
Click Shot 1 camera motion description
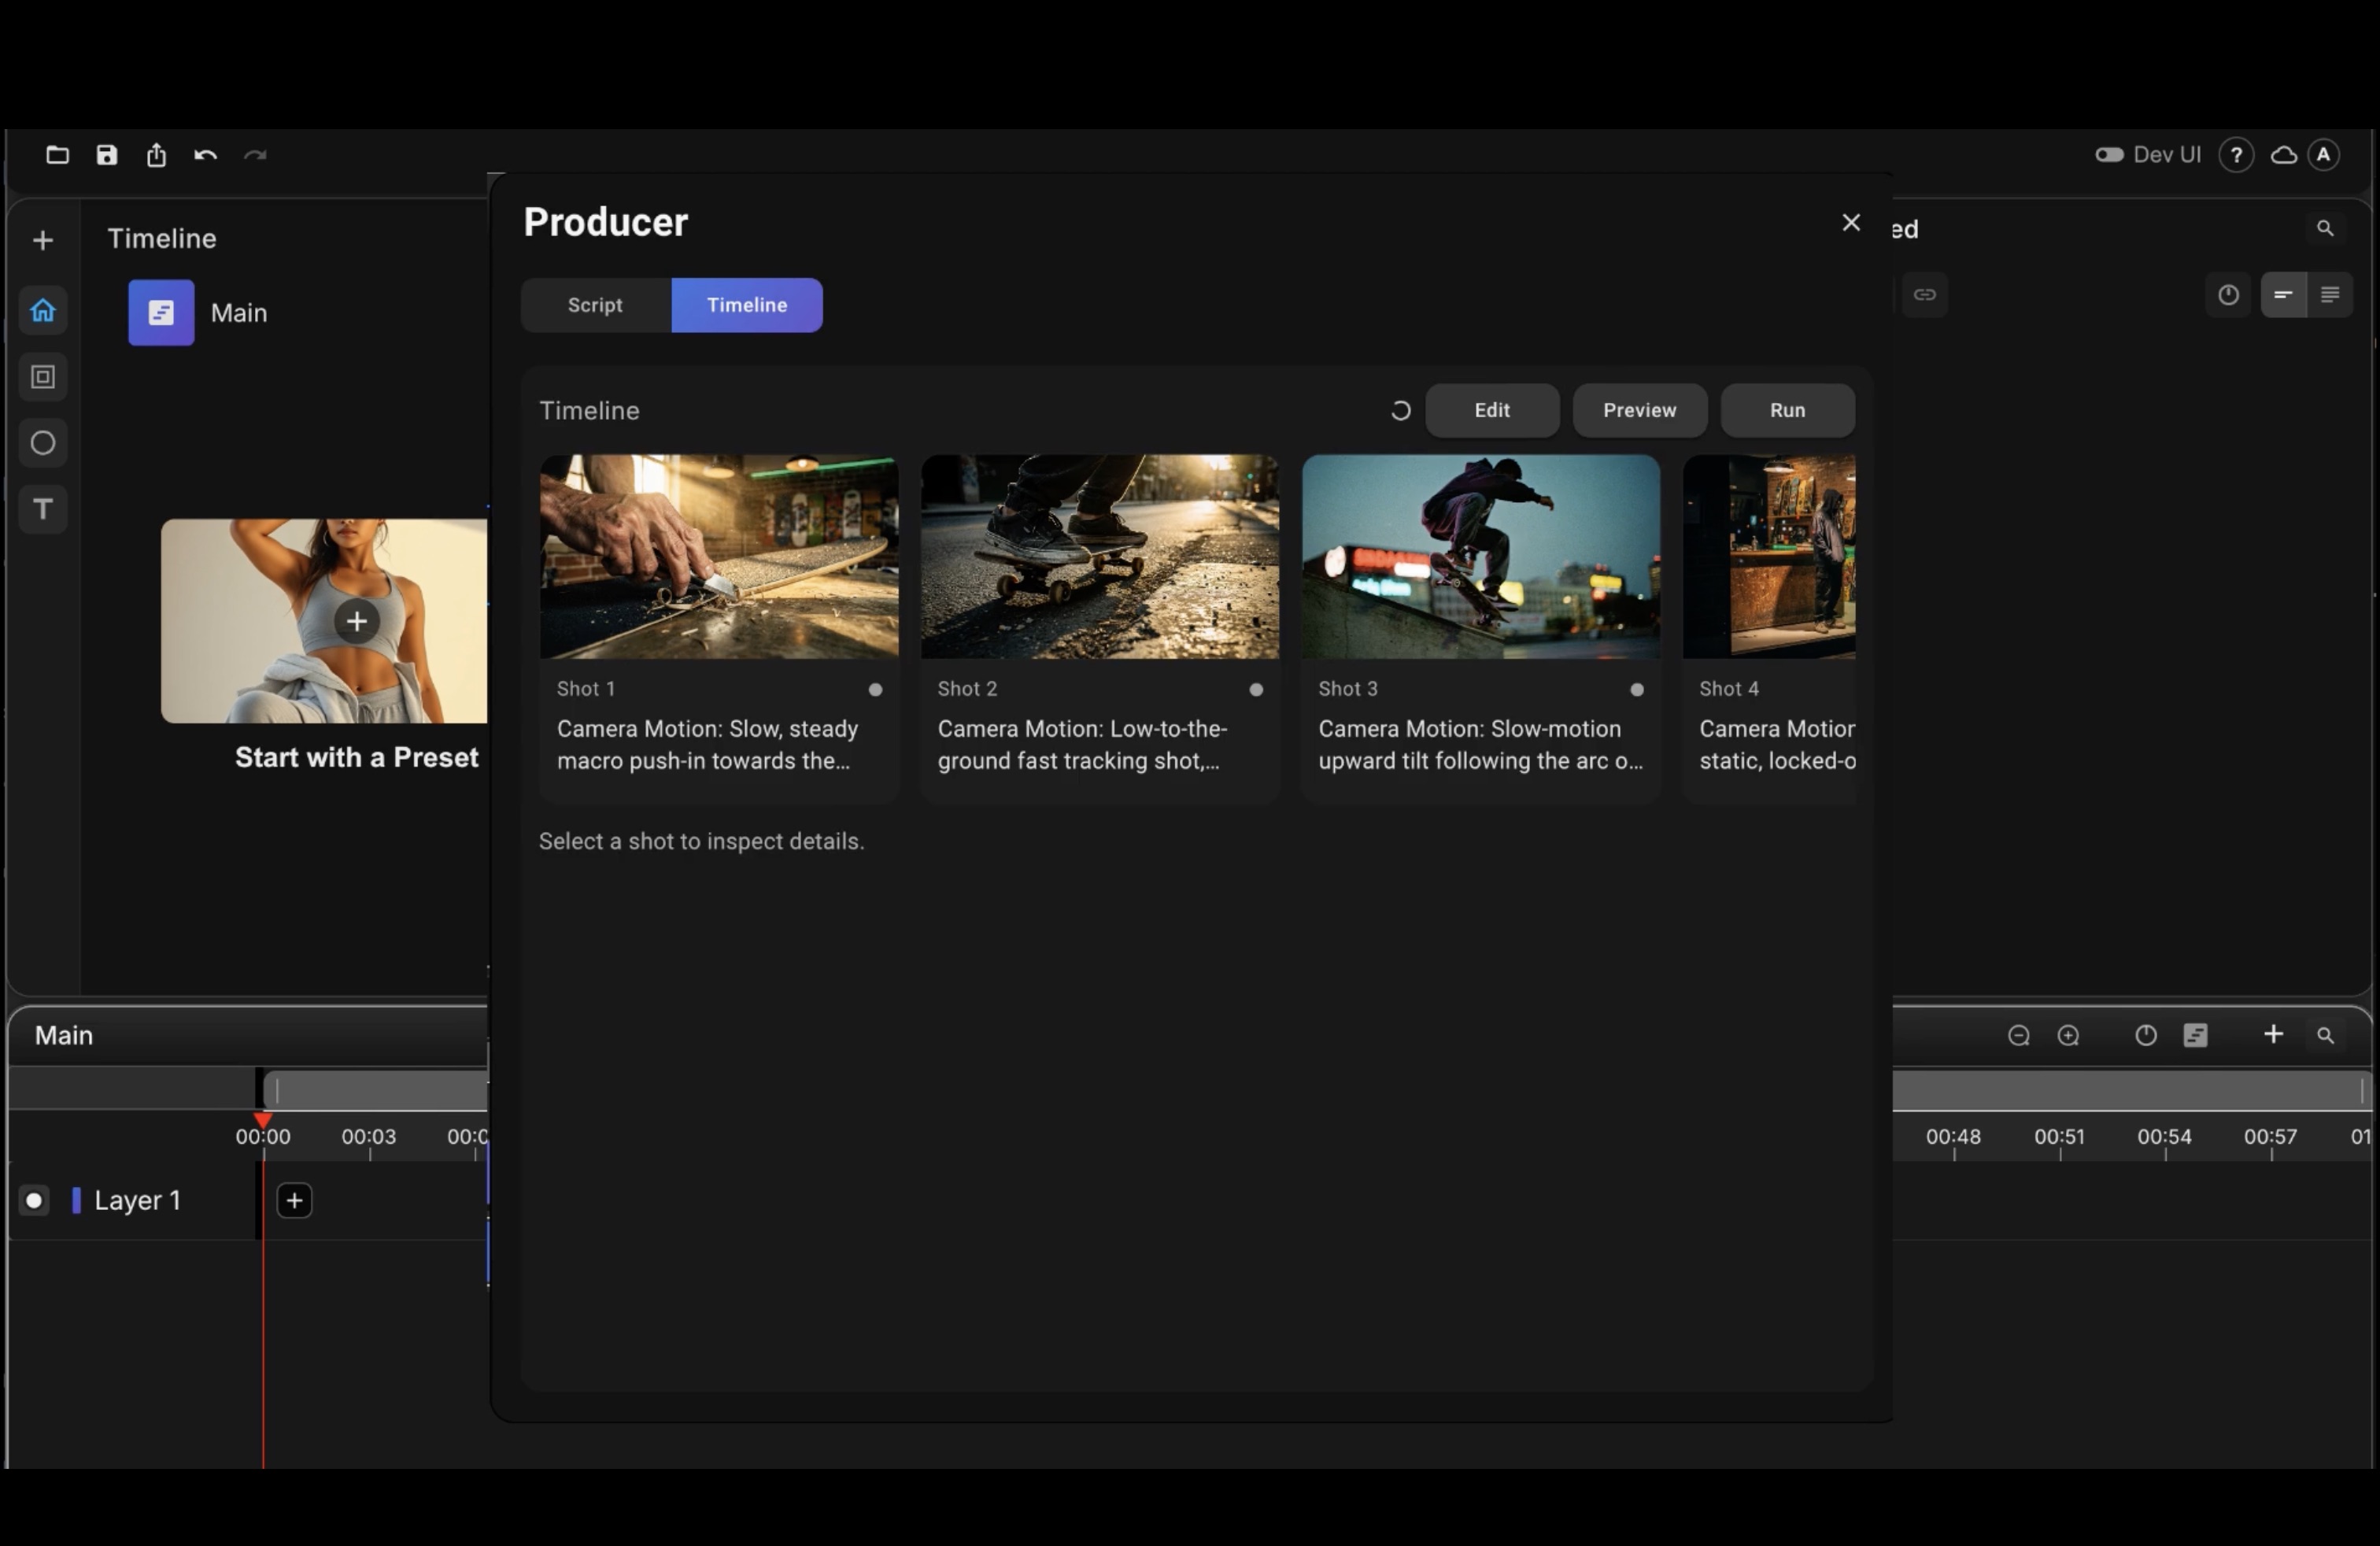tap(708, 745)
